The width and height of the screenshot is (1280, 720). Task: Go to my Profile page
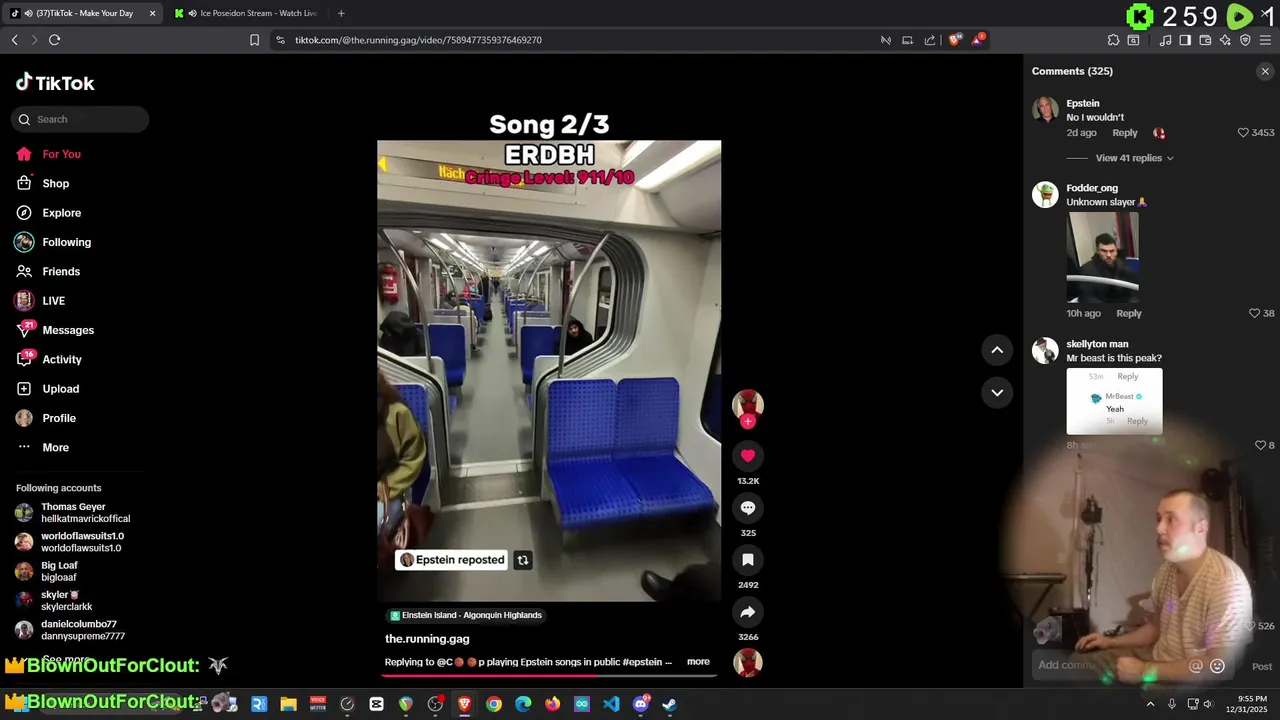46,418
